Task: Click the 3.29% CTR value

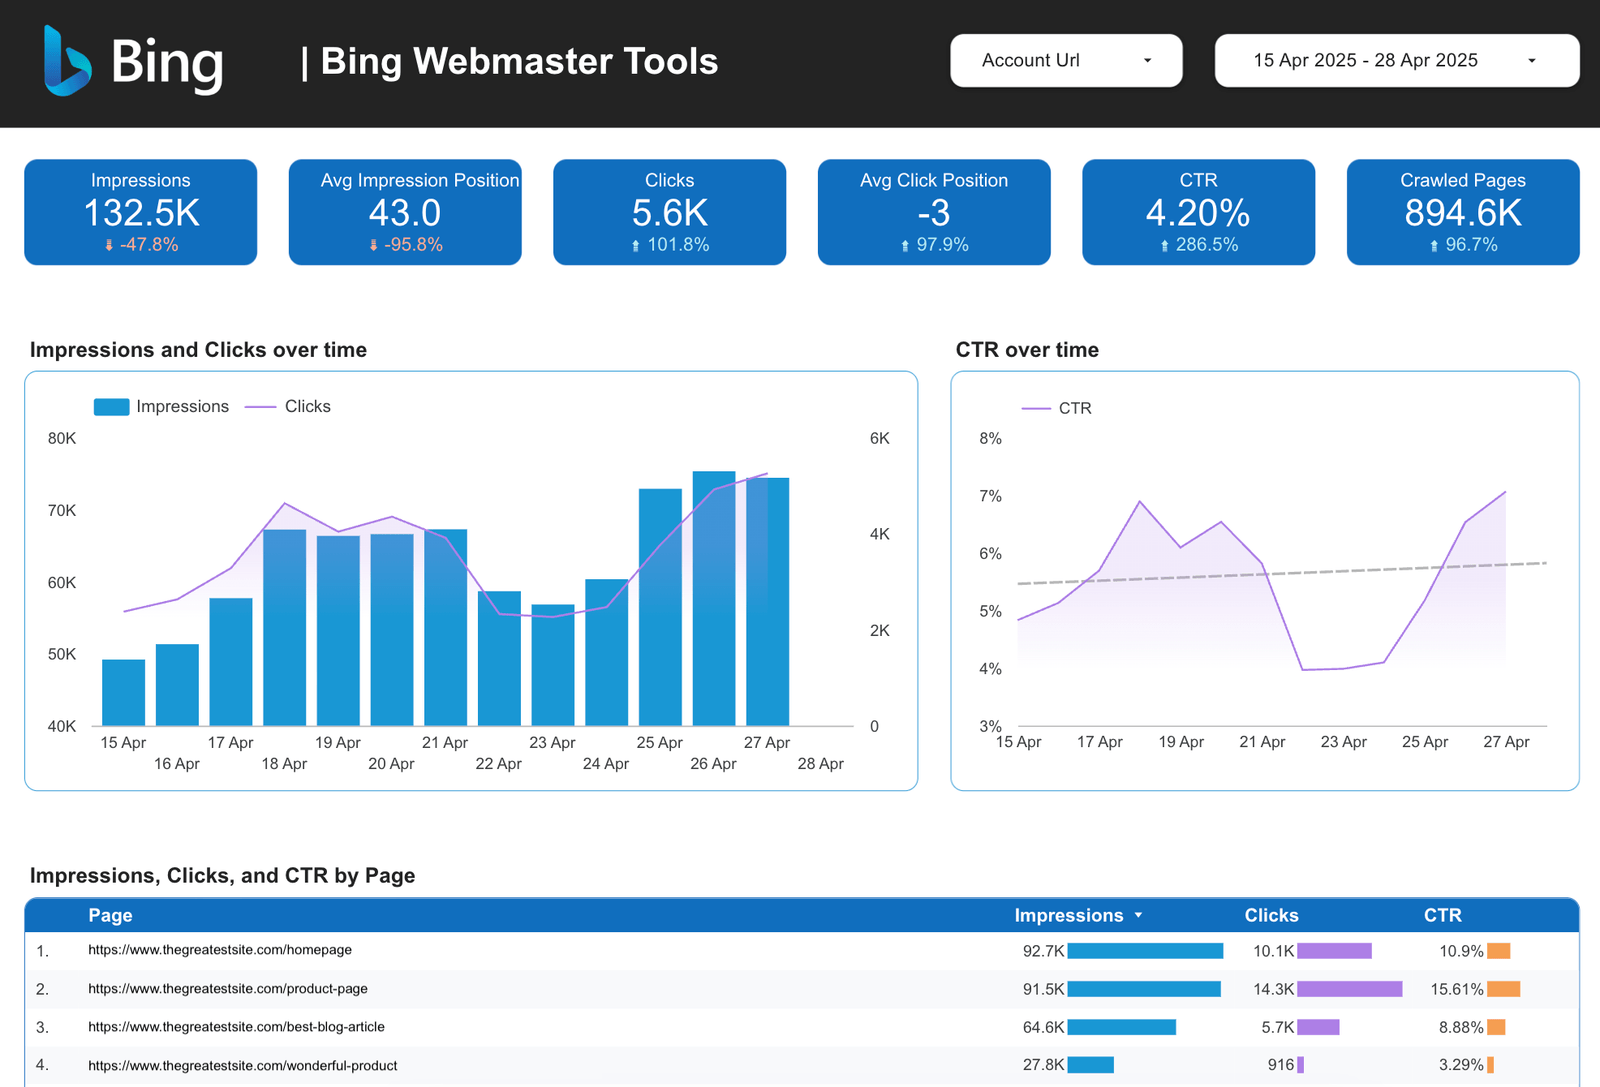Action: click(x=1461, y=1065)
